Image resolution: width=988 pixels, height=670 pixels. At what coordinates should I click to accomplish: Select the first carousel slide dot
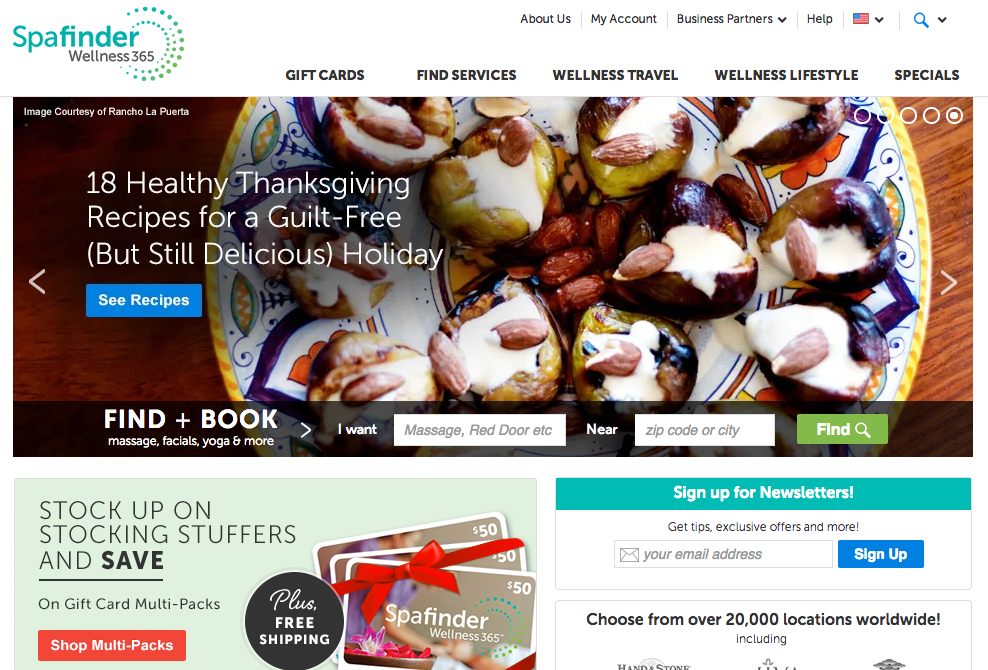tap(862, 115)
